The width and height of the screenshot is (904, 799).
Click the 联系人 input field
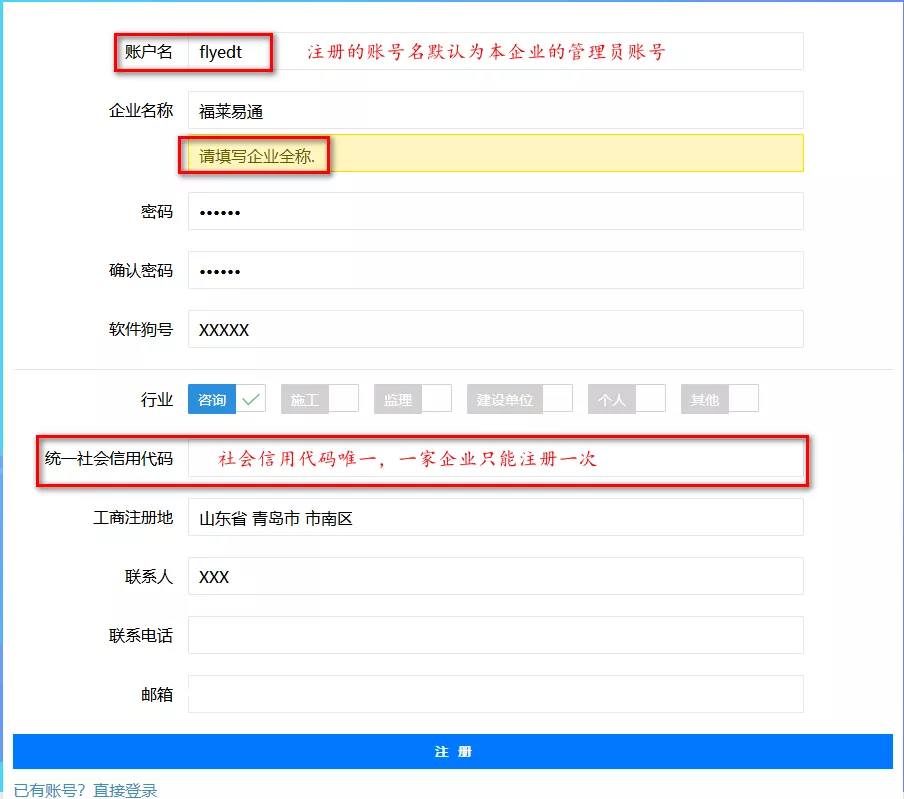(x=495, y=577)
